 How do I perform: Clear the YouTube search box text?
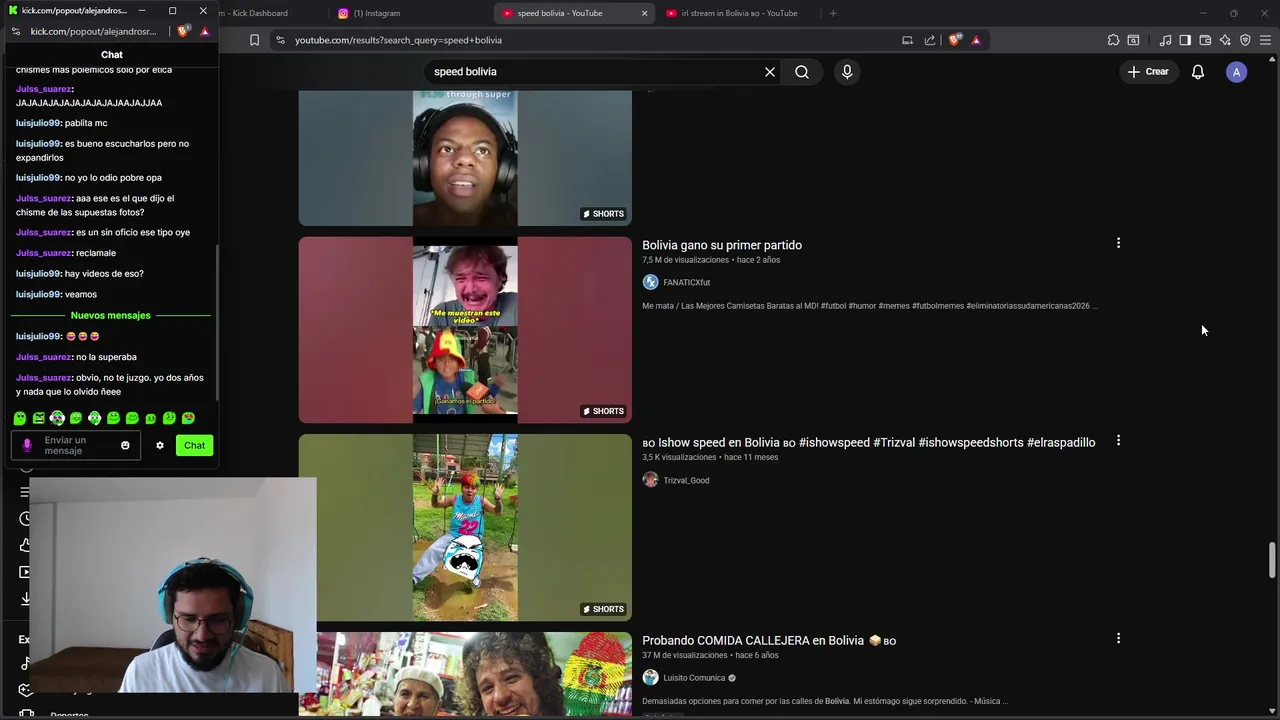click(x=770, y=72)
